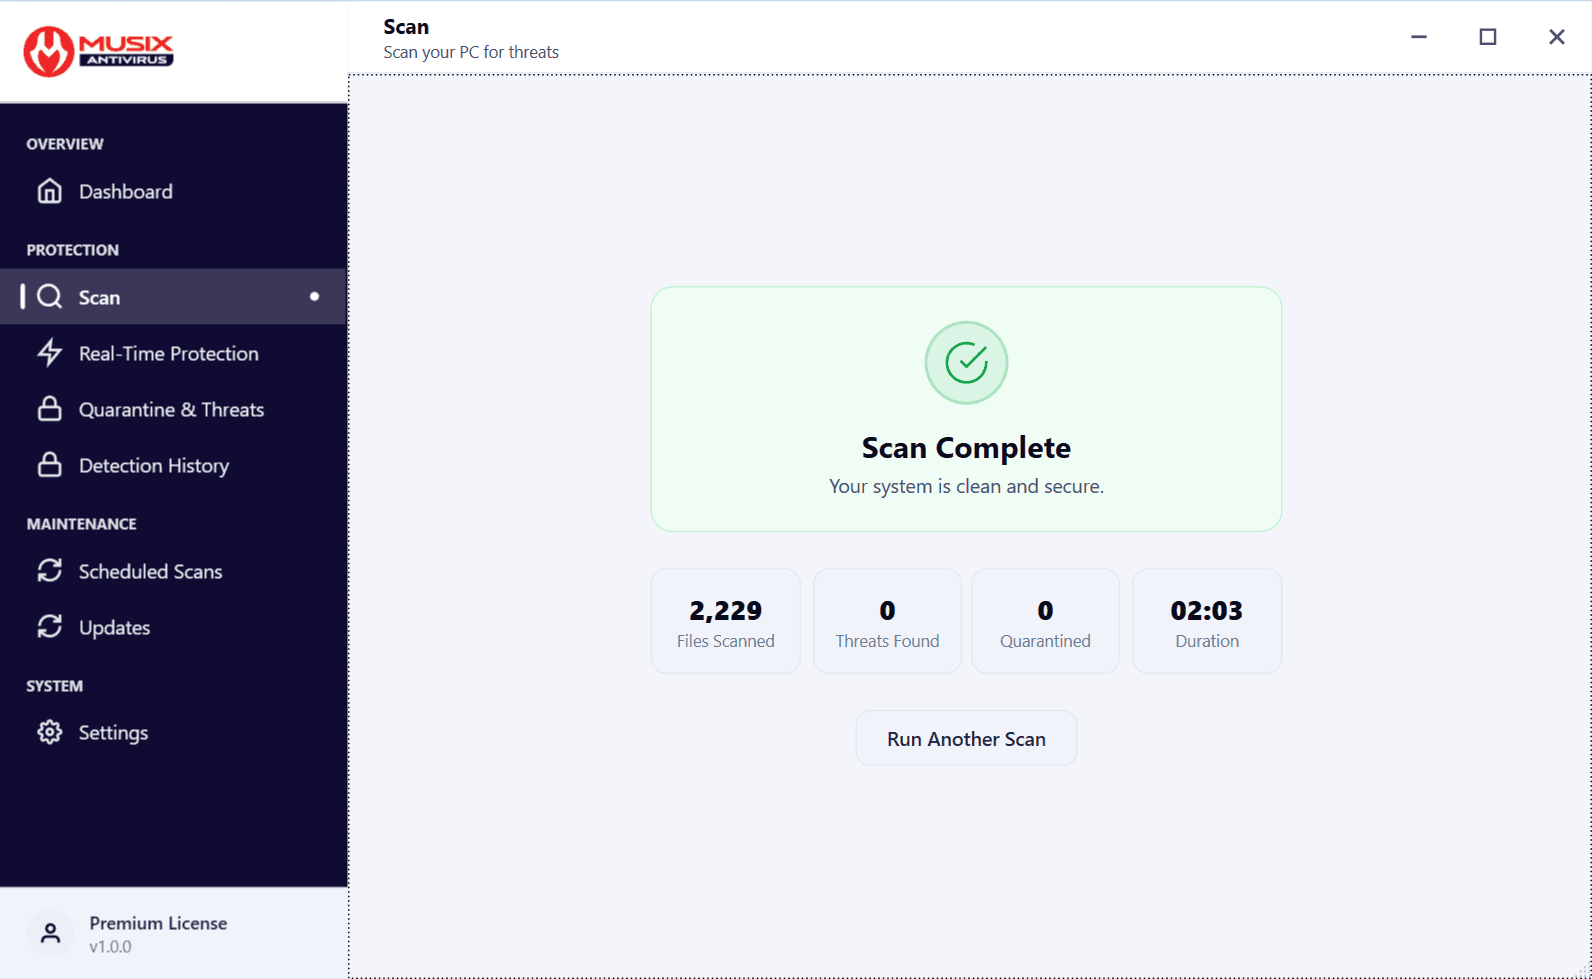Click the SYSTEM section header
Screen dimensions: 1592x979
click(x=54, y=686)
